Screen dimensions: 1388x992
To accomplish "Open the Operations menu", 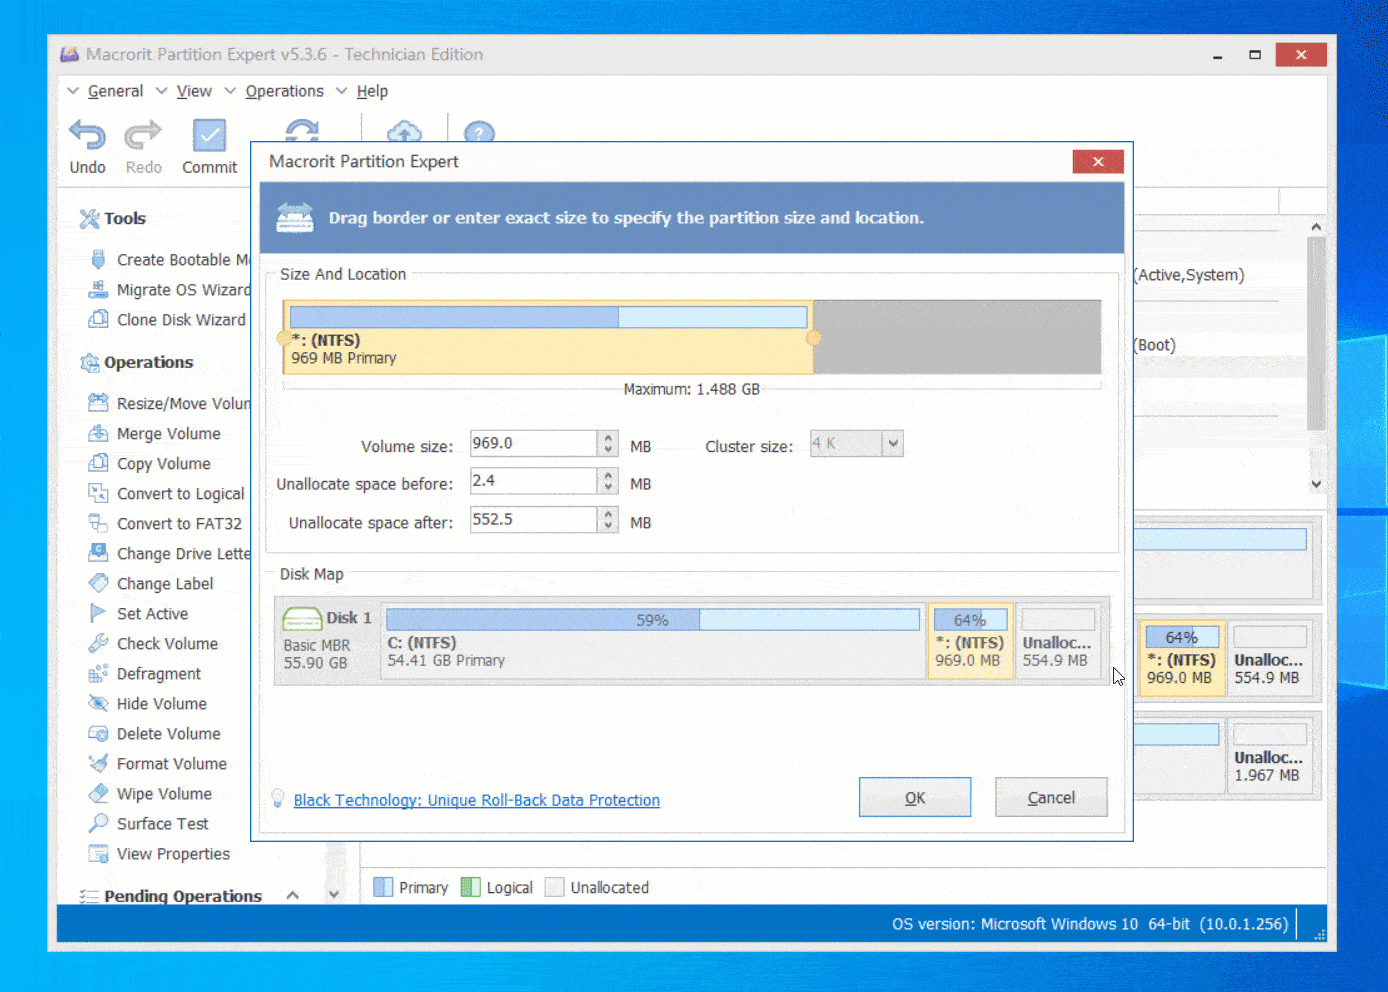I will (x=284, y=91).
